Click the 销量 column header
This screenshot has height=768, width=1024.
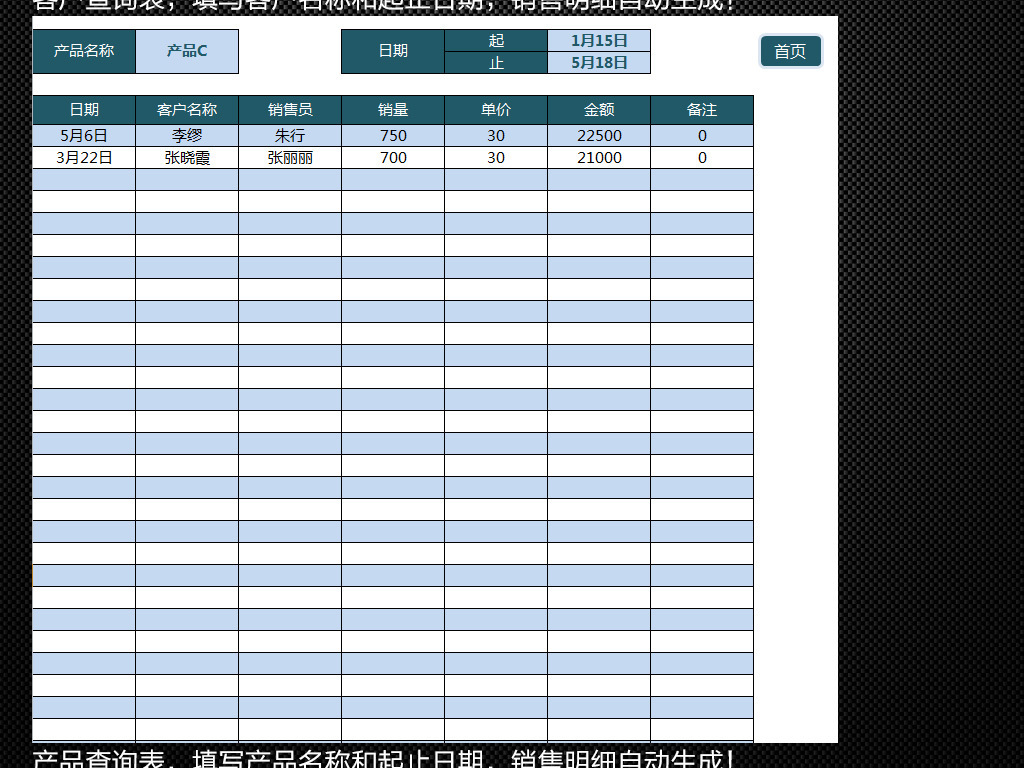[x=392, y=109]
